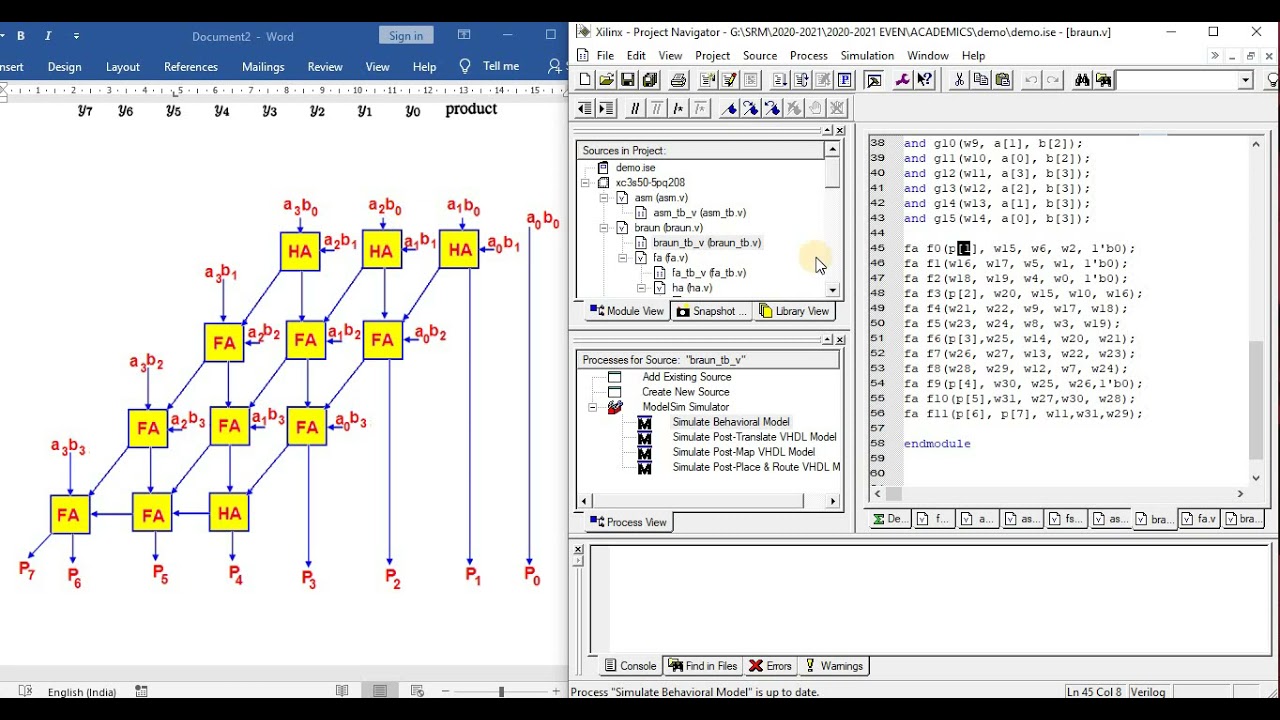
Task: Open the Process menu
Action: click(808, 56)
